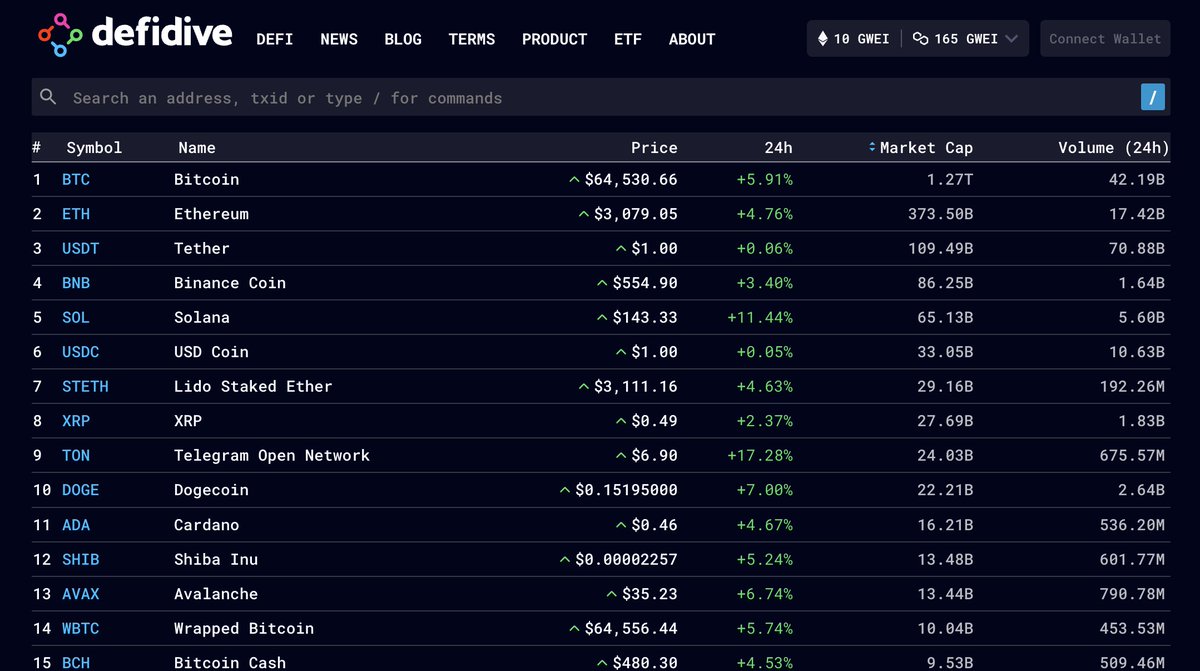Open the BLOG page
This screenshot has width=1200, height=671.
(x=403, y=39)
